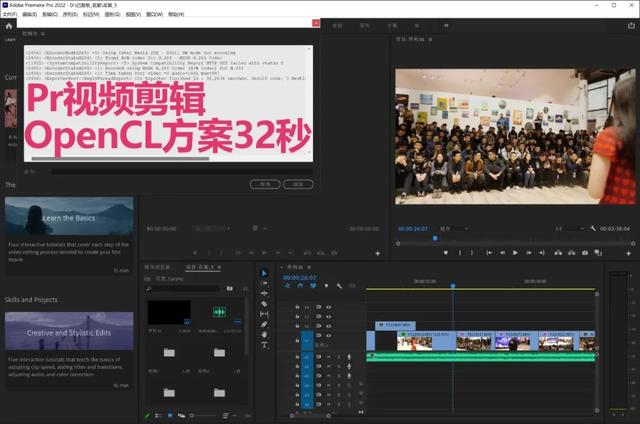
Task: Play the Program Monitor sequence
Action: pos(515,253)
